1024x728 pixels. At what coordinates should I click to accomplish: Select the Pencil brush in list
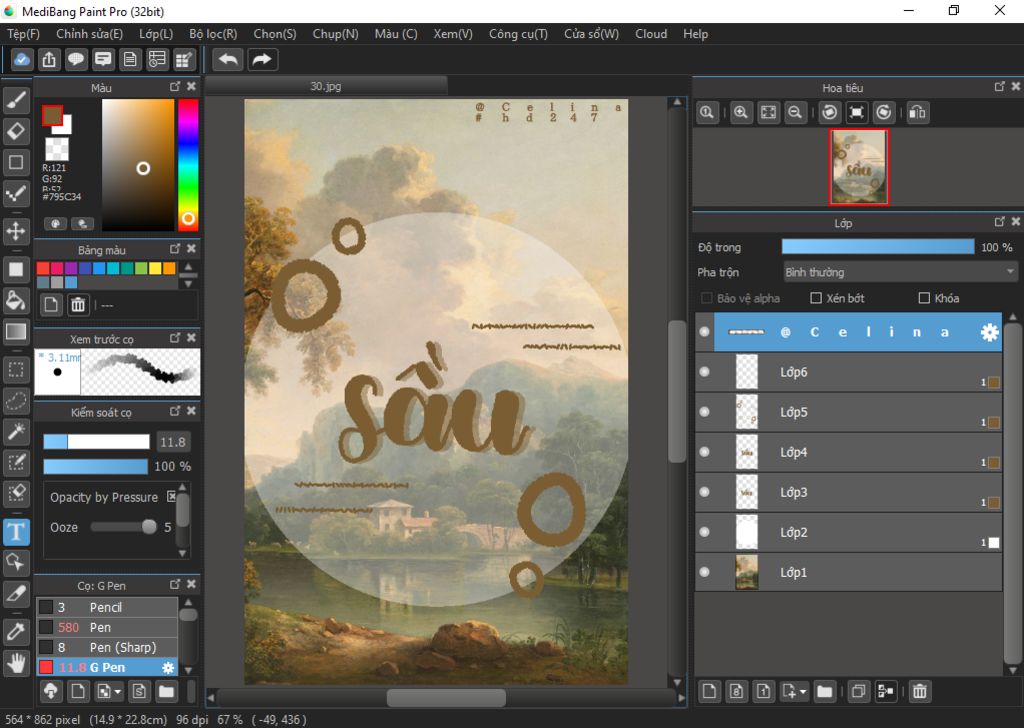(x=106, y=607)
